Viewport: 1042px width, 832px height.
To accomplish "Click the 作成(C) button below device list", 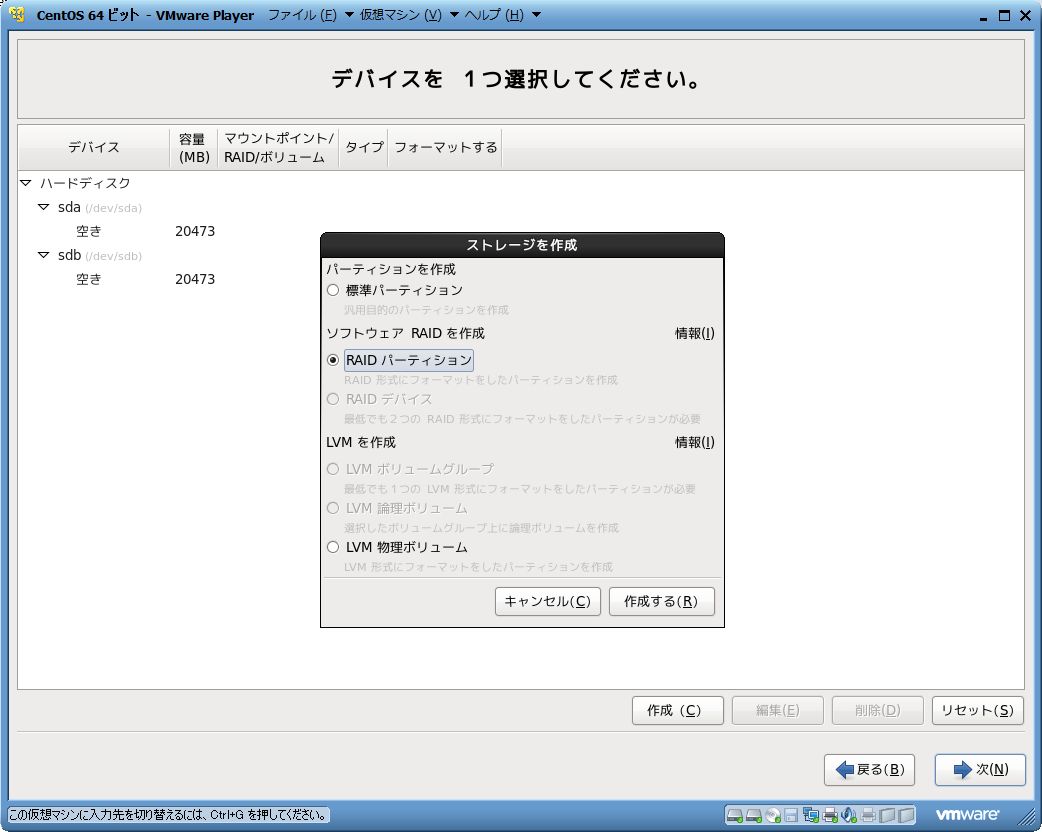I will tap(677, 710).
